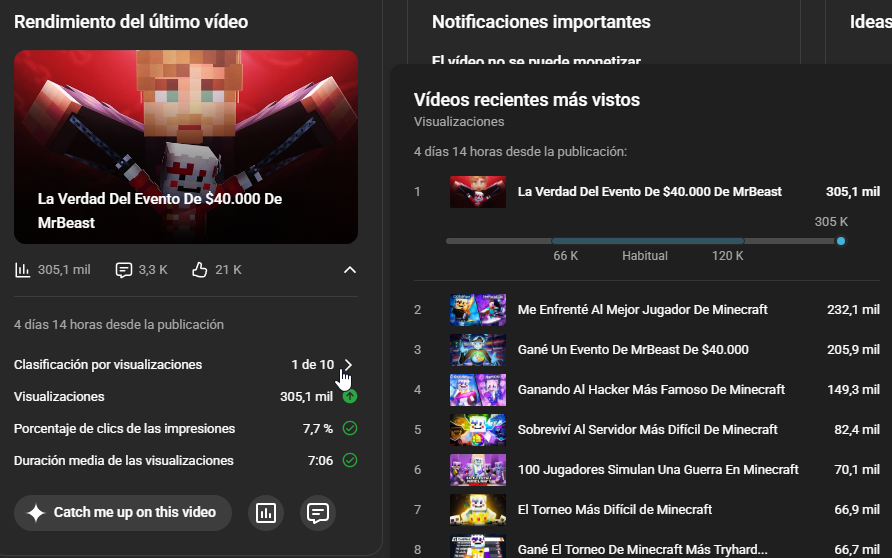892x558 pixels.
Task: Open 'Ganando Al Hacker Más Famoso De Minecraft'
Action: 651,390
